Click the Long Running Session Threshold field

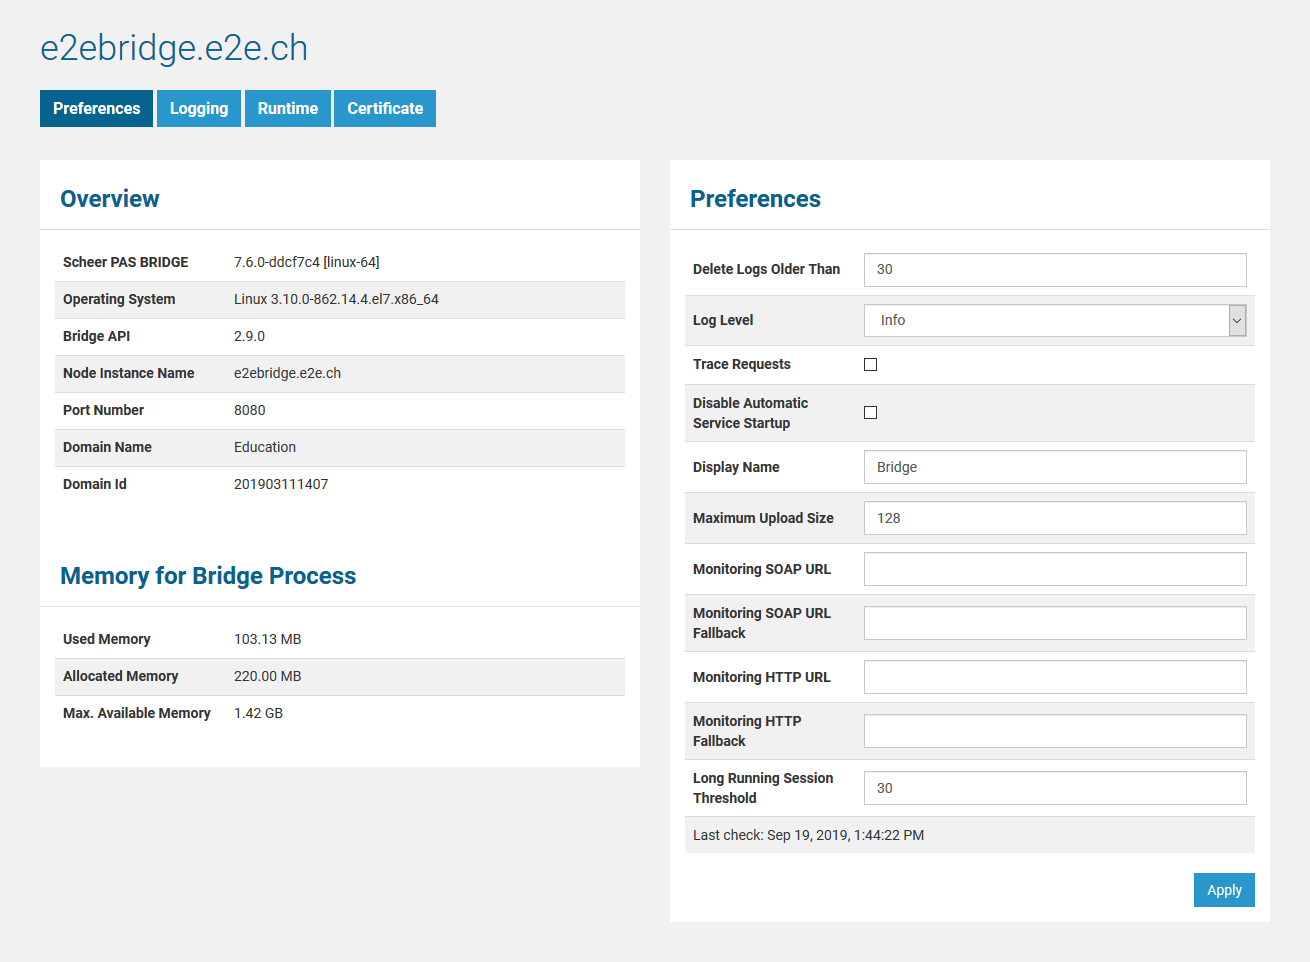click(x=1055, y=788)
